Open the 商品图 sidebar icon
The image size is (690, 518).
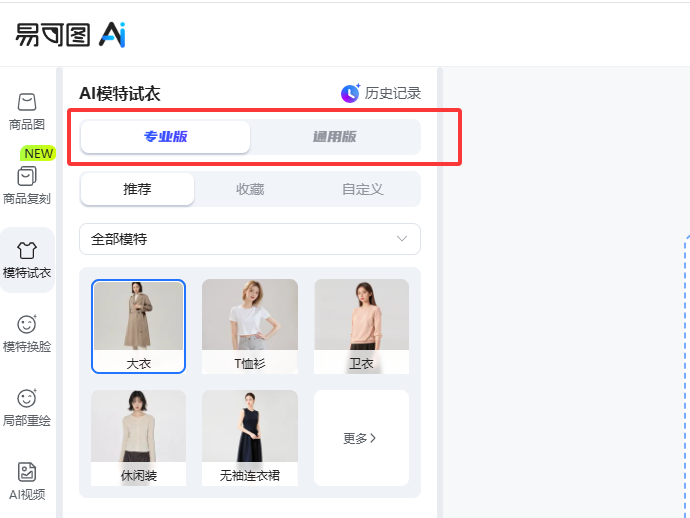(27, 102)
